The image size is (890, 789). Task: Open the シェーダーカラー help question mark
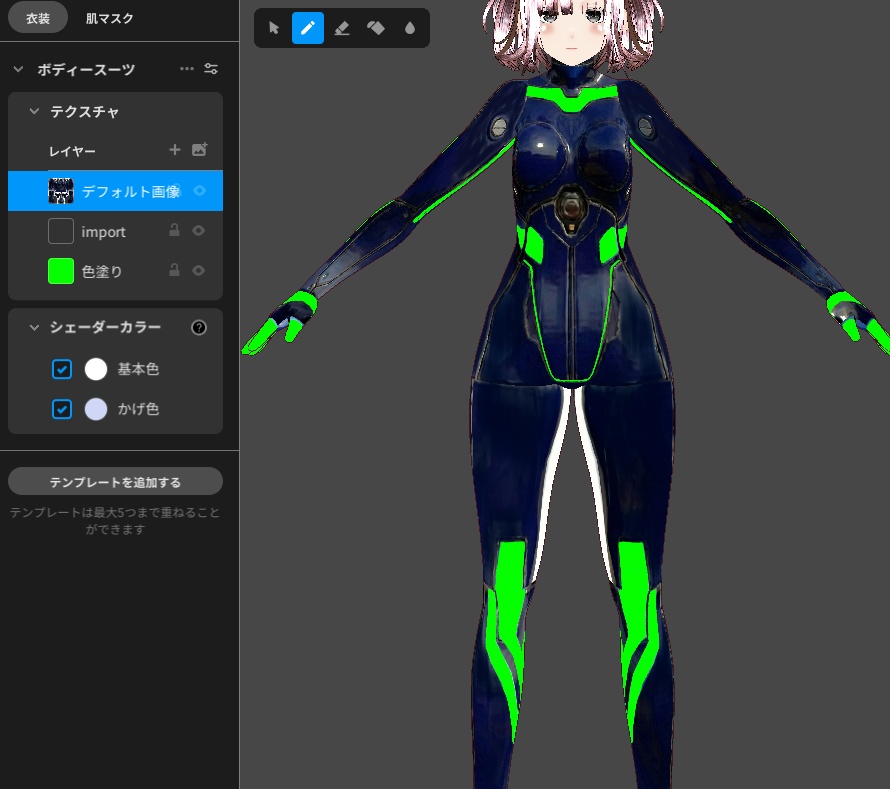coord(199,328)
